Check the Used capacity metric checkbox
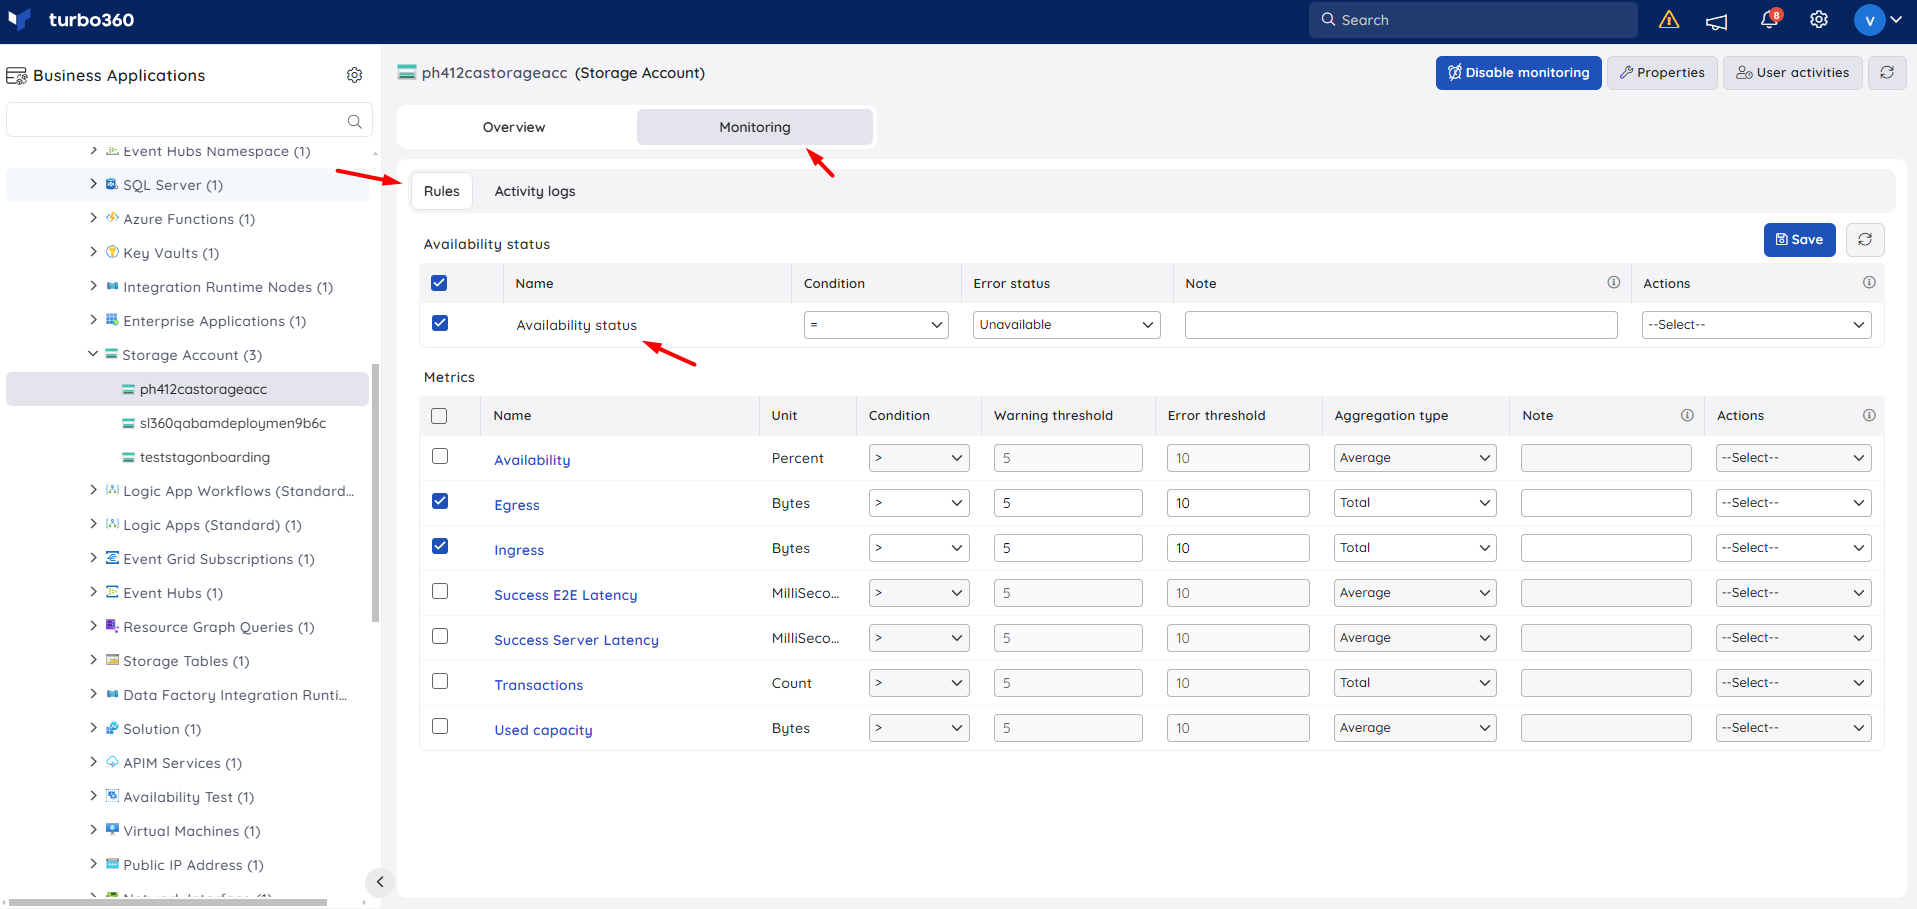The width and height of the screenshot is (1917, 909). pyautogui.click(x=440, y=726)
